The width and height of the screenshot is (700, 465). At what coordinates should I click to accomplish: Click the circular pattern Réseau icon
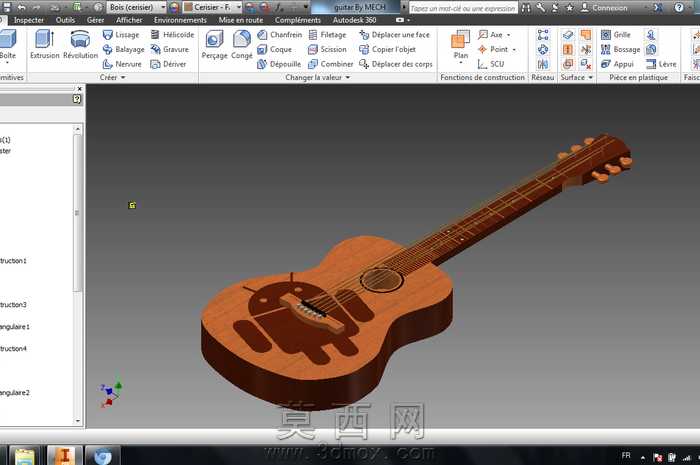point(543,49)
